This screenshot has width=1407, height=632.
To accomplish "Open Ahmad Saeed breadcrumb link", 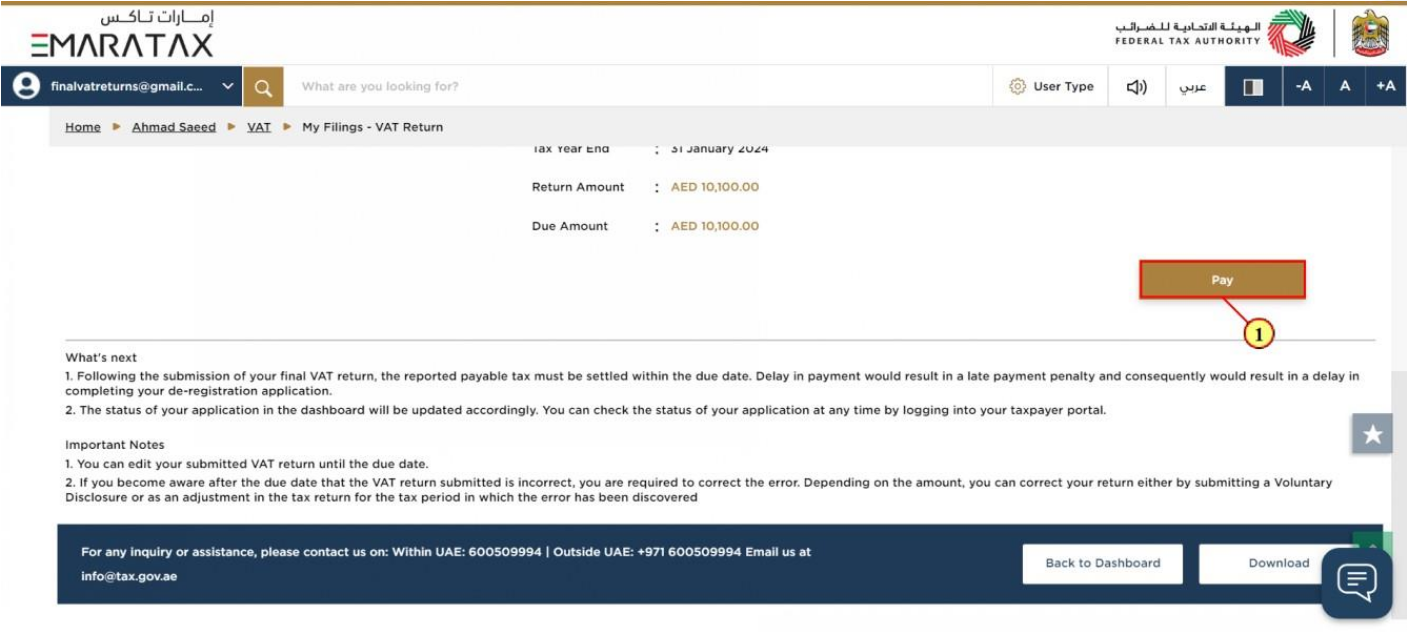I will click(174, 127).
